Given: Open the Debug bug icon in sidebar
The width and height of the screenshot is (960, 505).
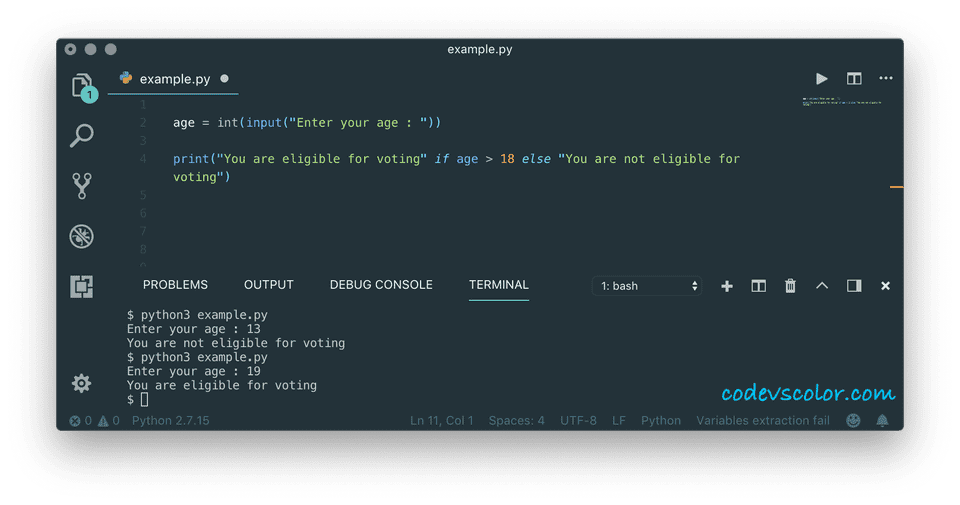Looking at the screenshot, I should tap(81, 236).
